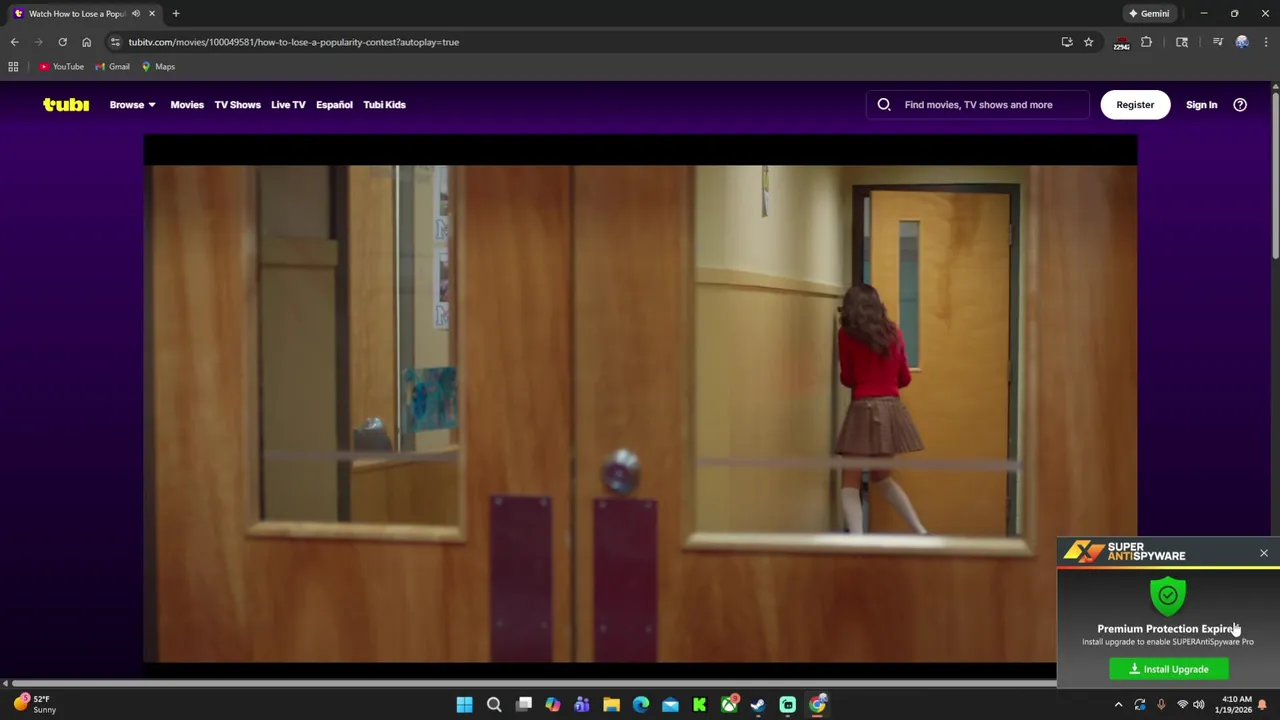Open the Extensions puzzle icon
The width and height of the screenshot is (1280, 720).
tap(1146, 42)
